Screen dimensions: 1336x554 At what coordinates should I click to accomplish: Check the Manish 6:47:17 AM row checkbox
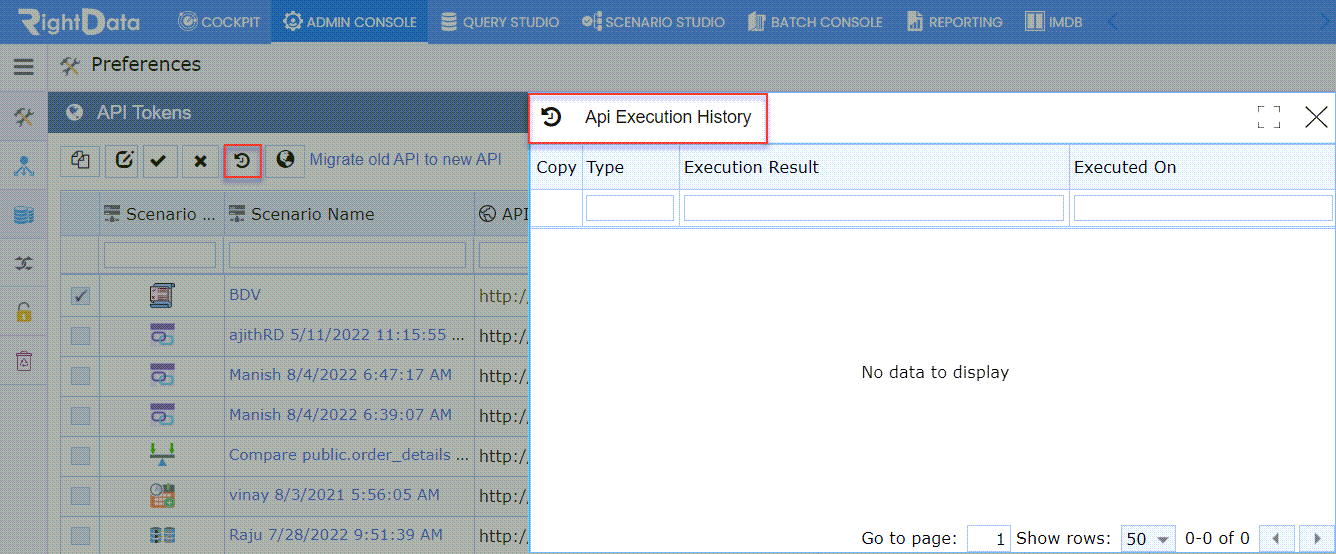click(80, 376)
